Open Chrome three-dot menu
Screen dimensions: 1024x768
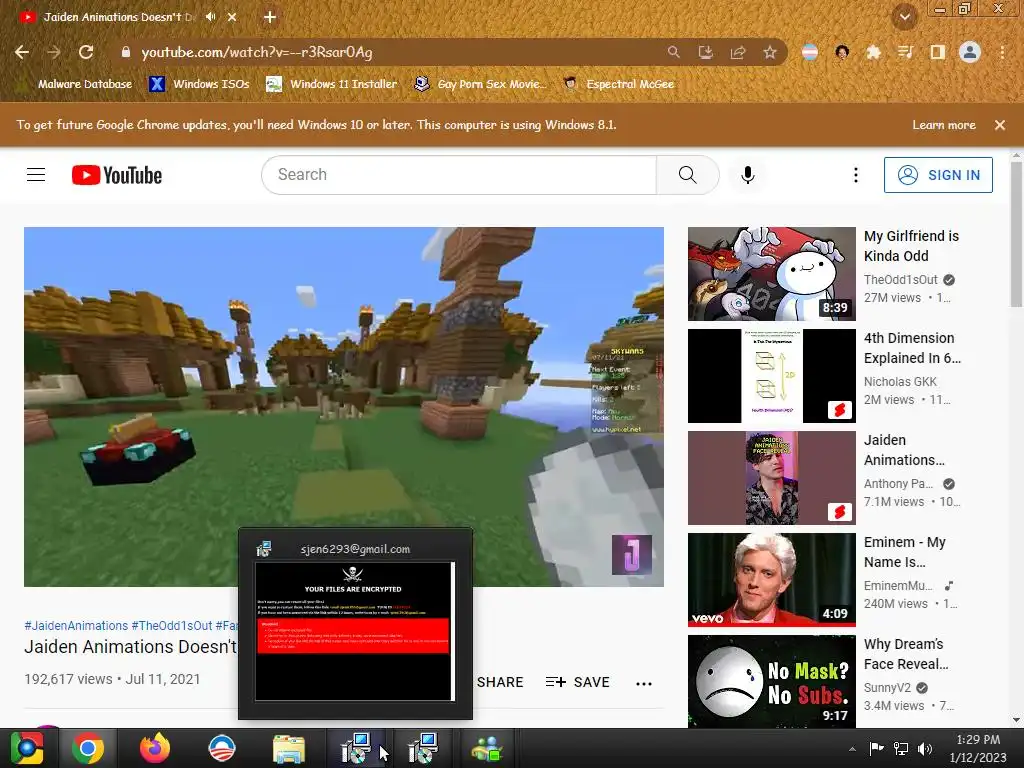pyautogui.click(x=1002, y=52)
